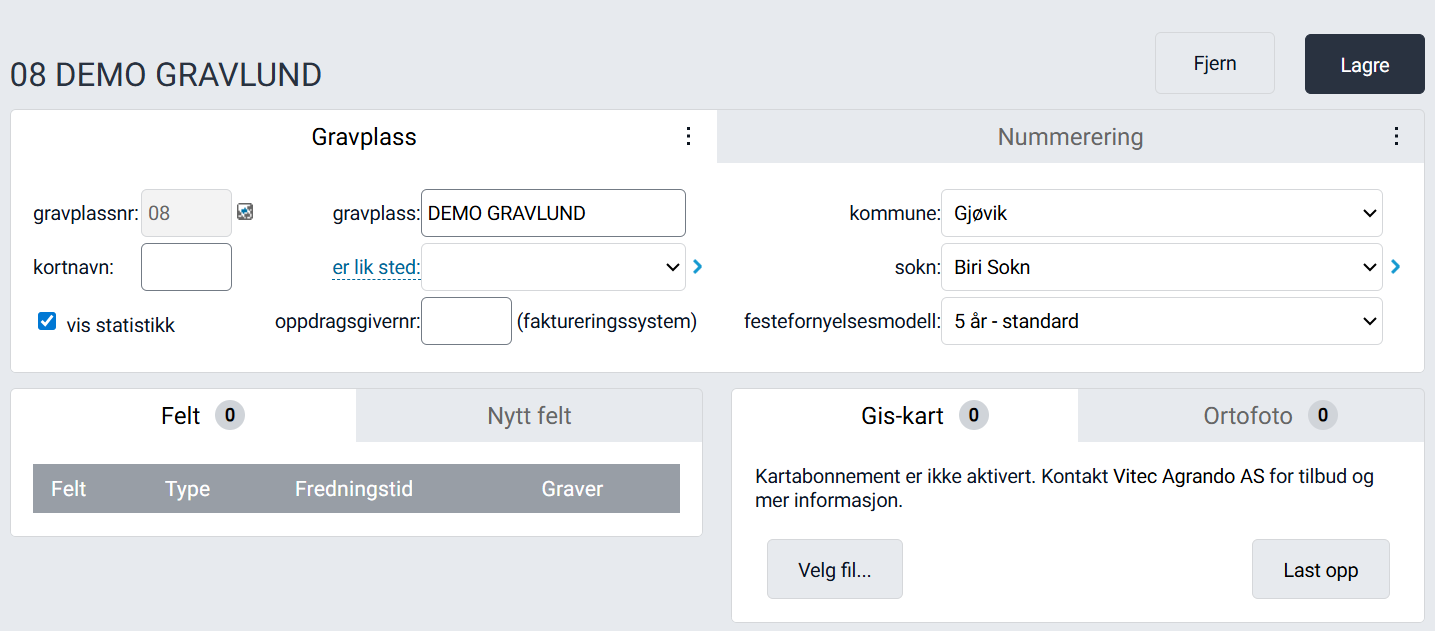The image size is (1435, 631).
Task: Click the blue arrow next to er lik sted
Action: (x=697, y=267)
